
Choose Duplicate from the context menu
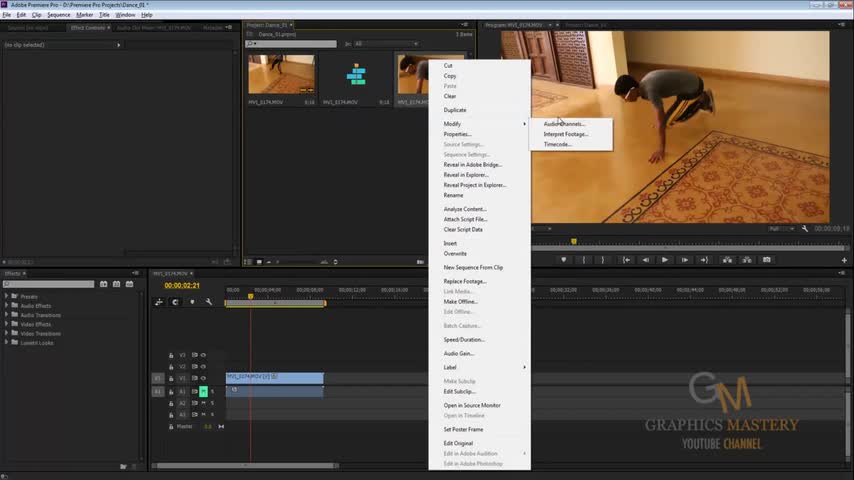[x=454, y=110]
